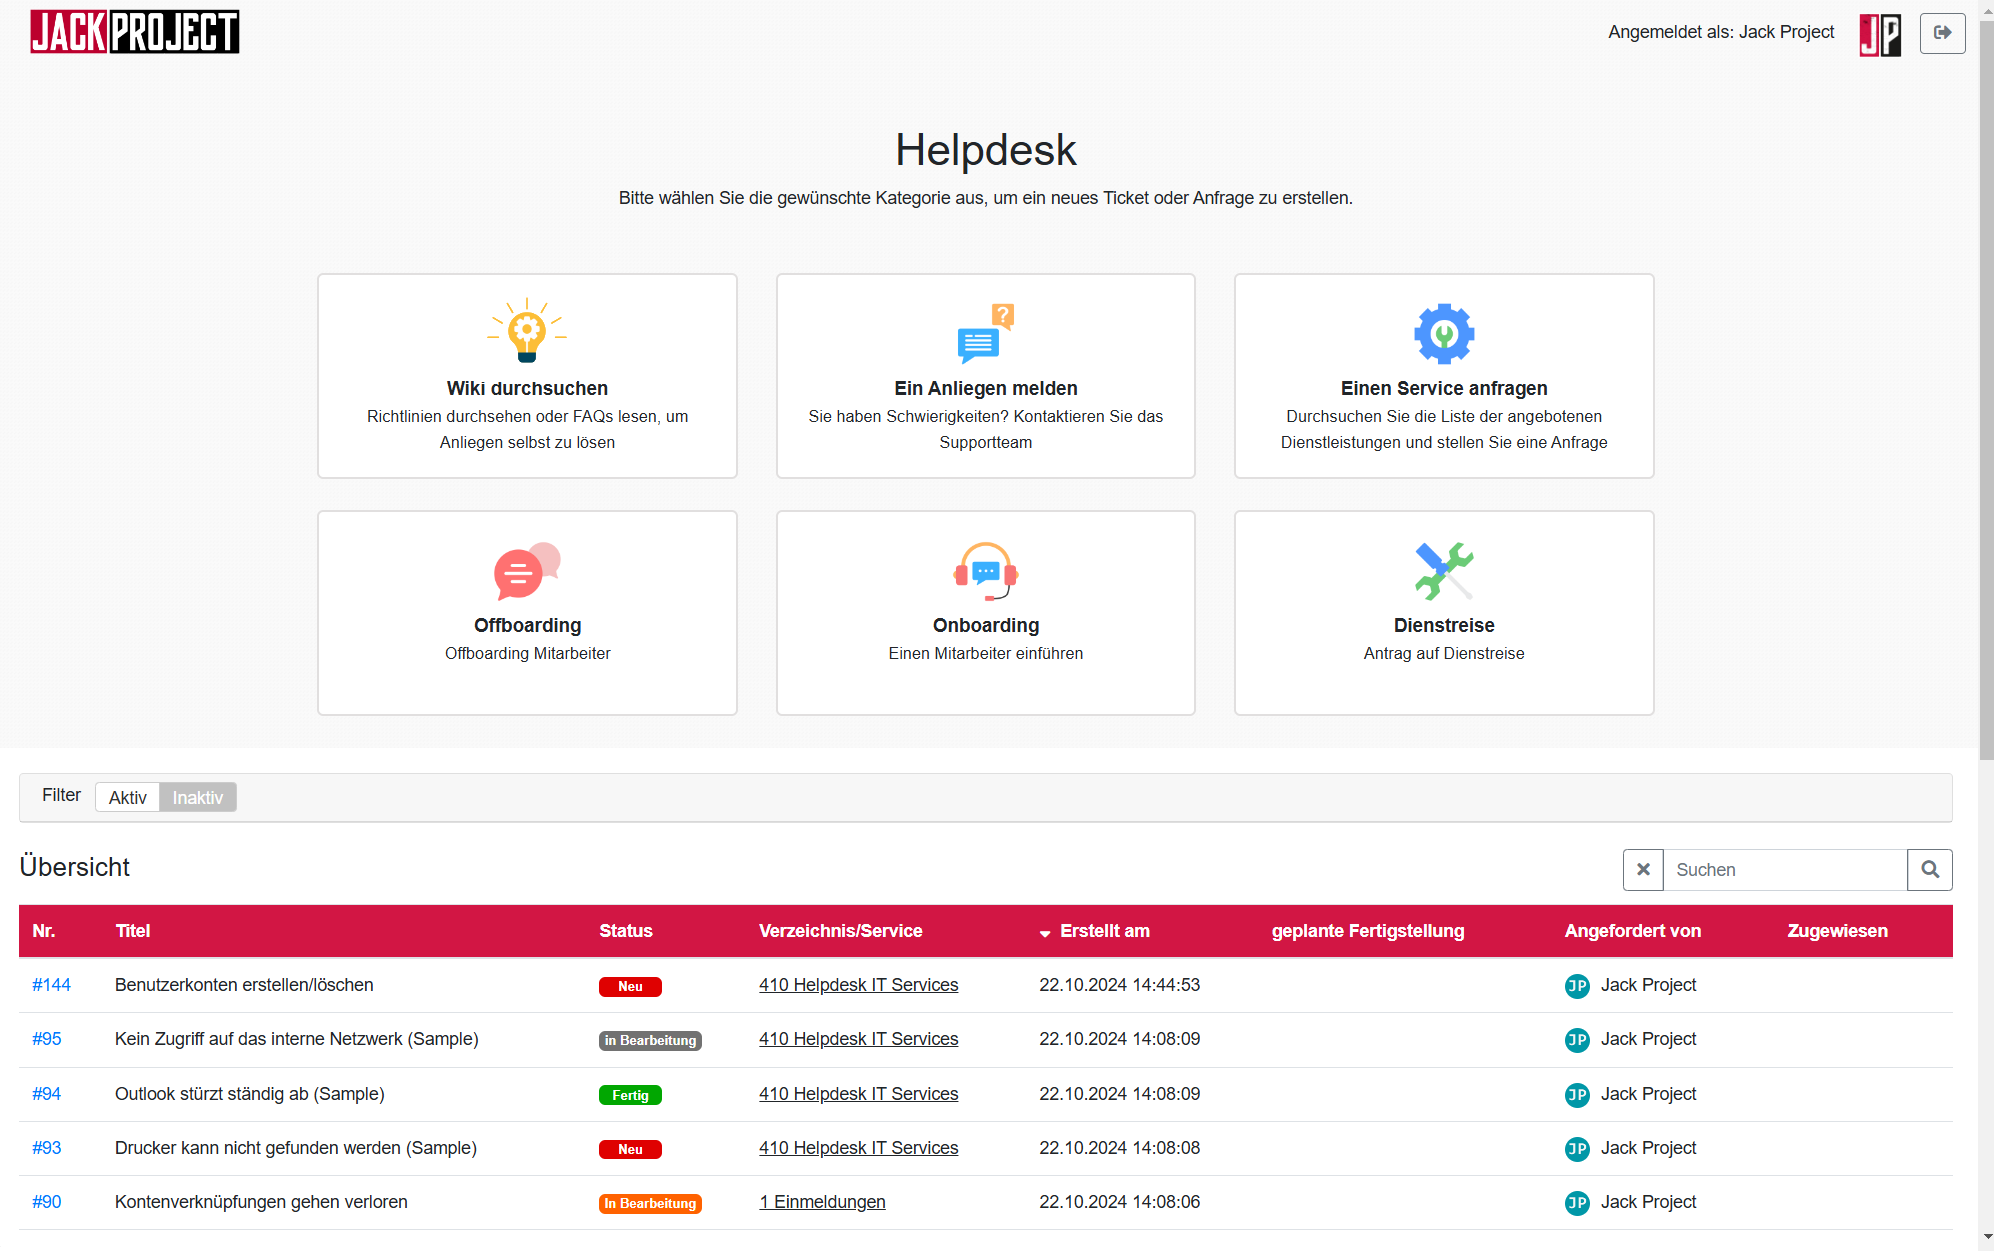1994x1251 pixels.
Task: Click title Benutzerkonten erstellen/löschen
Action: 244,985
